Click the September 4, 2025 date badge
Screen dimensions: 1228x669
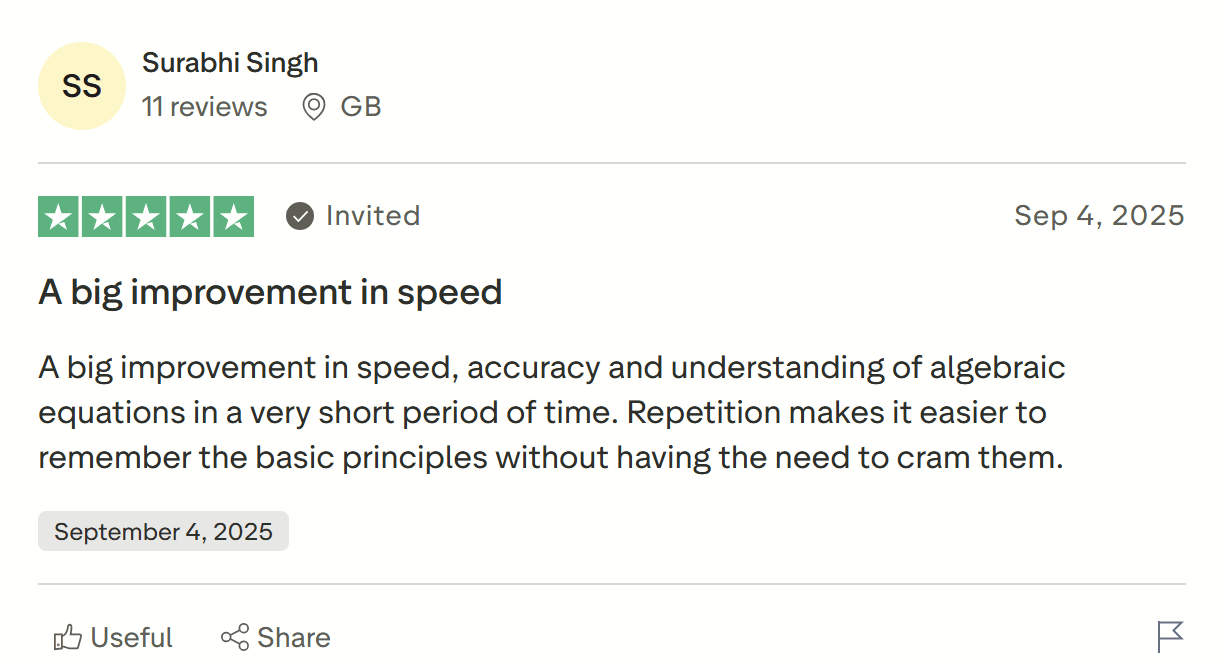[163, 531]
